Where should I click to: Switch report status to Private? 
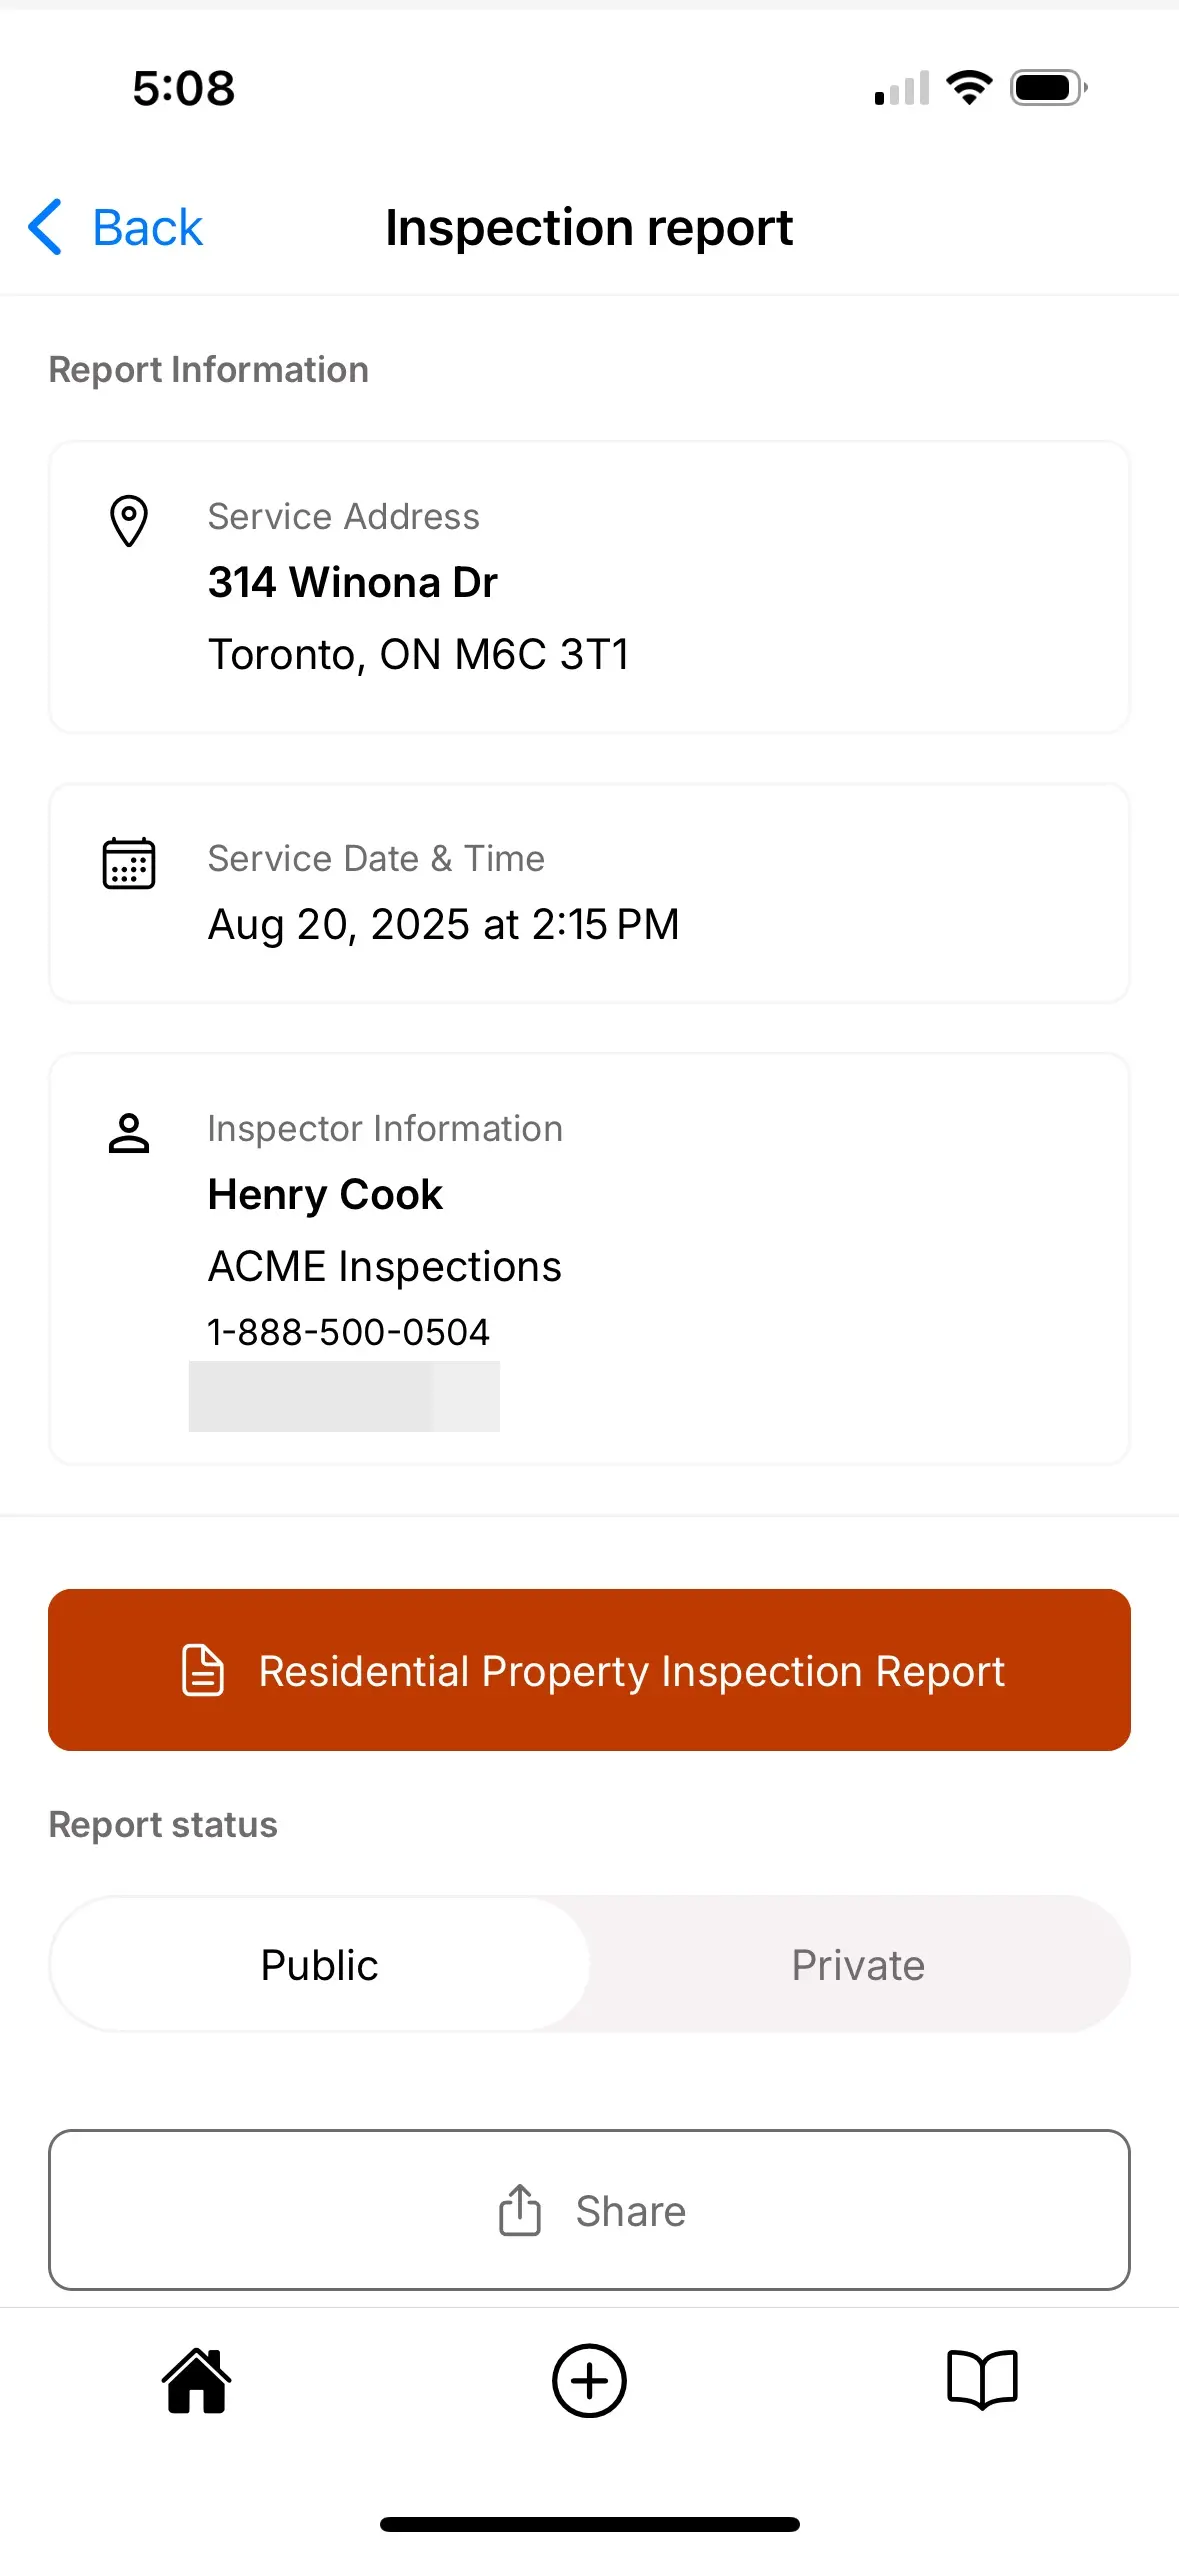tap(858, 1963)
